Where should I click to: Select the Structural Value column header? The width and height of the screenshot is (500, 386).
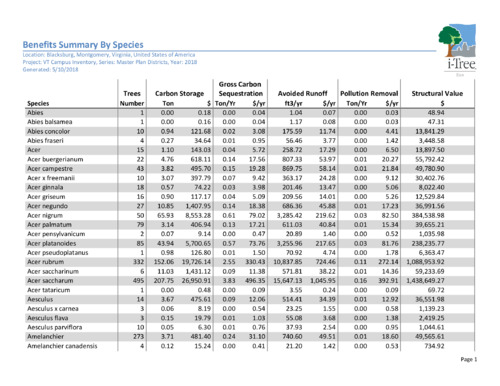pyautogui.click(x=437, y=94)
